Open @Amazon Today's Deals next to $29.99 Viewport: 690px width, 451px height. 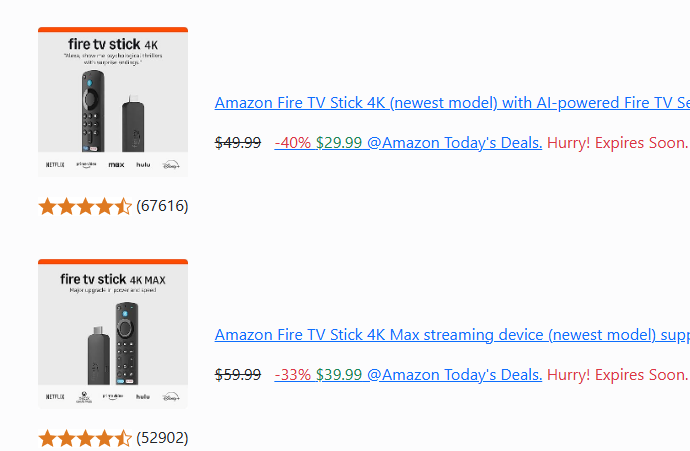455,143
